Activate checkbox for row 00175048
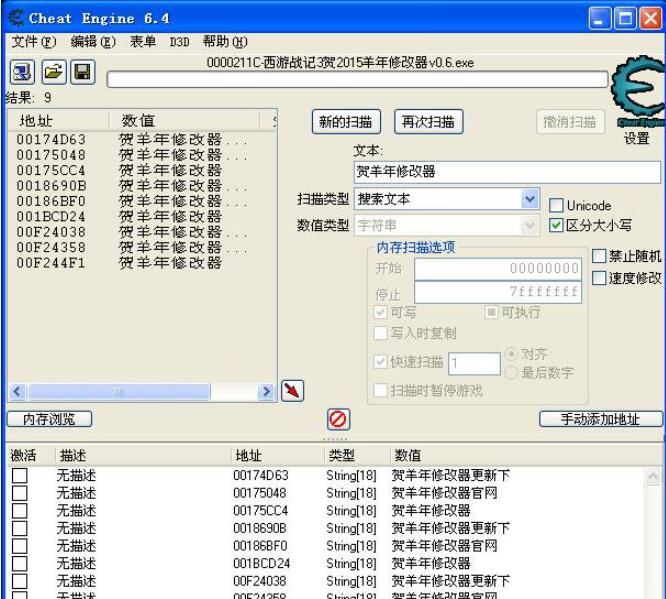The width and height of the screenshot is (666, 599). [x=20, y=493]
